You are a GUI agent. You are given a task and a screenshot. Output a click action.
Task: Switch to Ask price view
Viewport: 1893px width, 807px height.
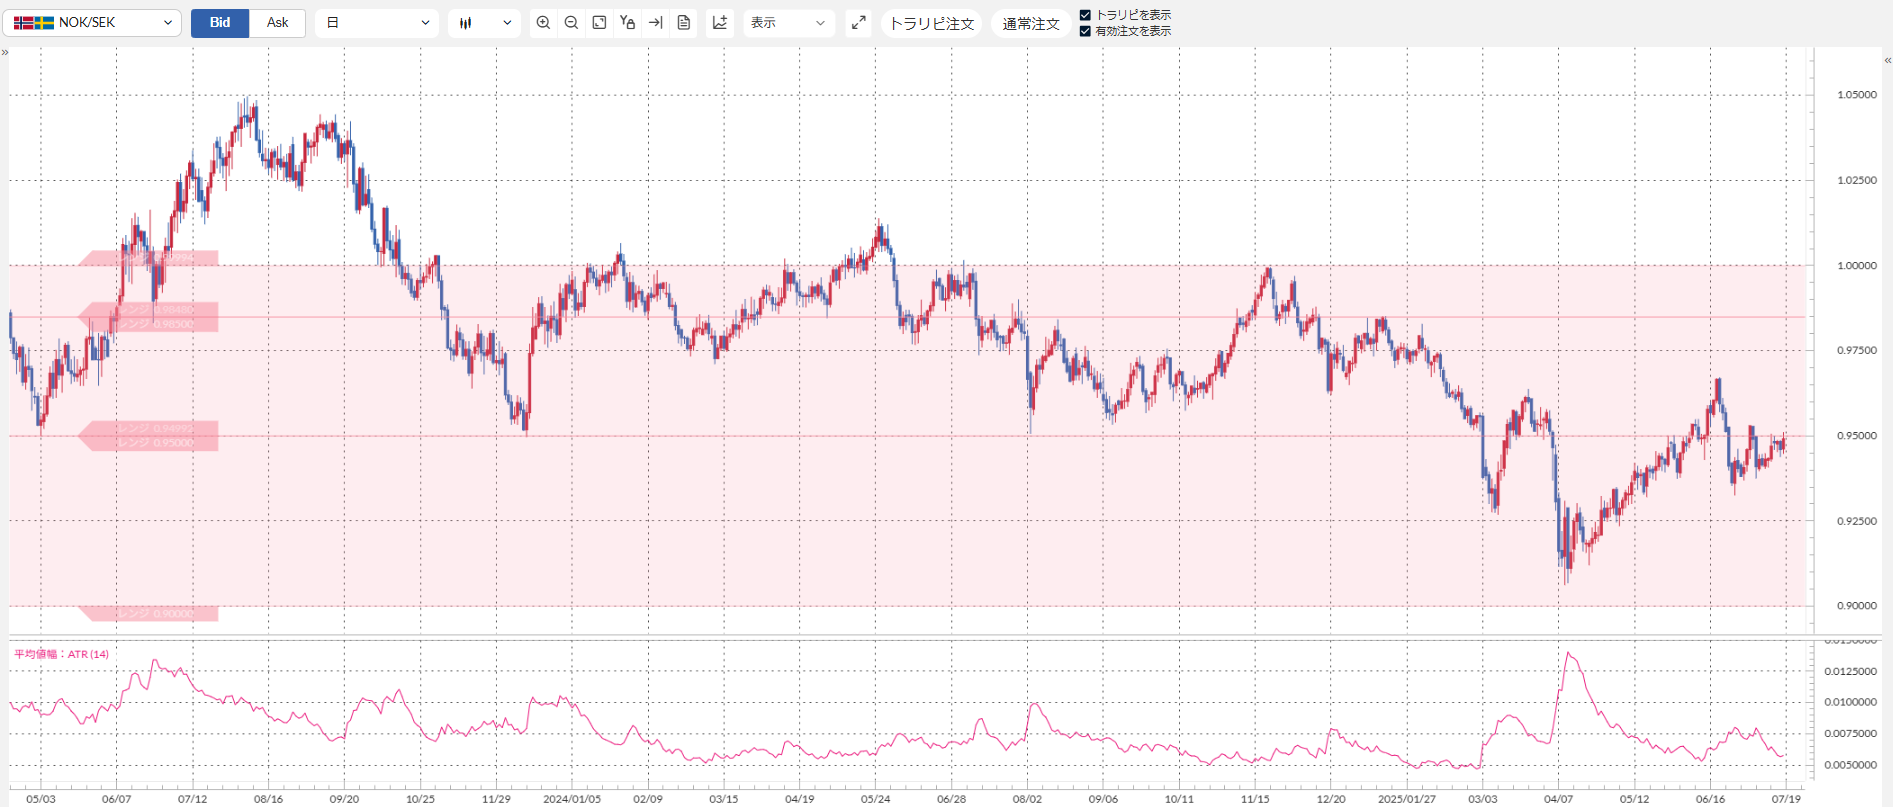point(277,23)
